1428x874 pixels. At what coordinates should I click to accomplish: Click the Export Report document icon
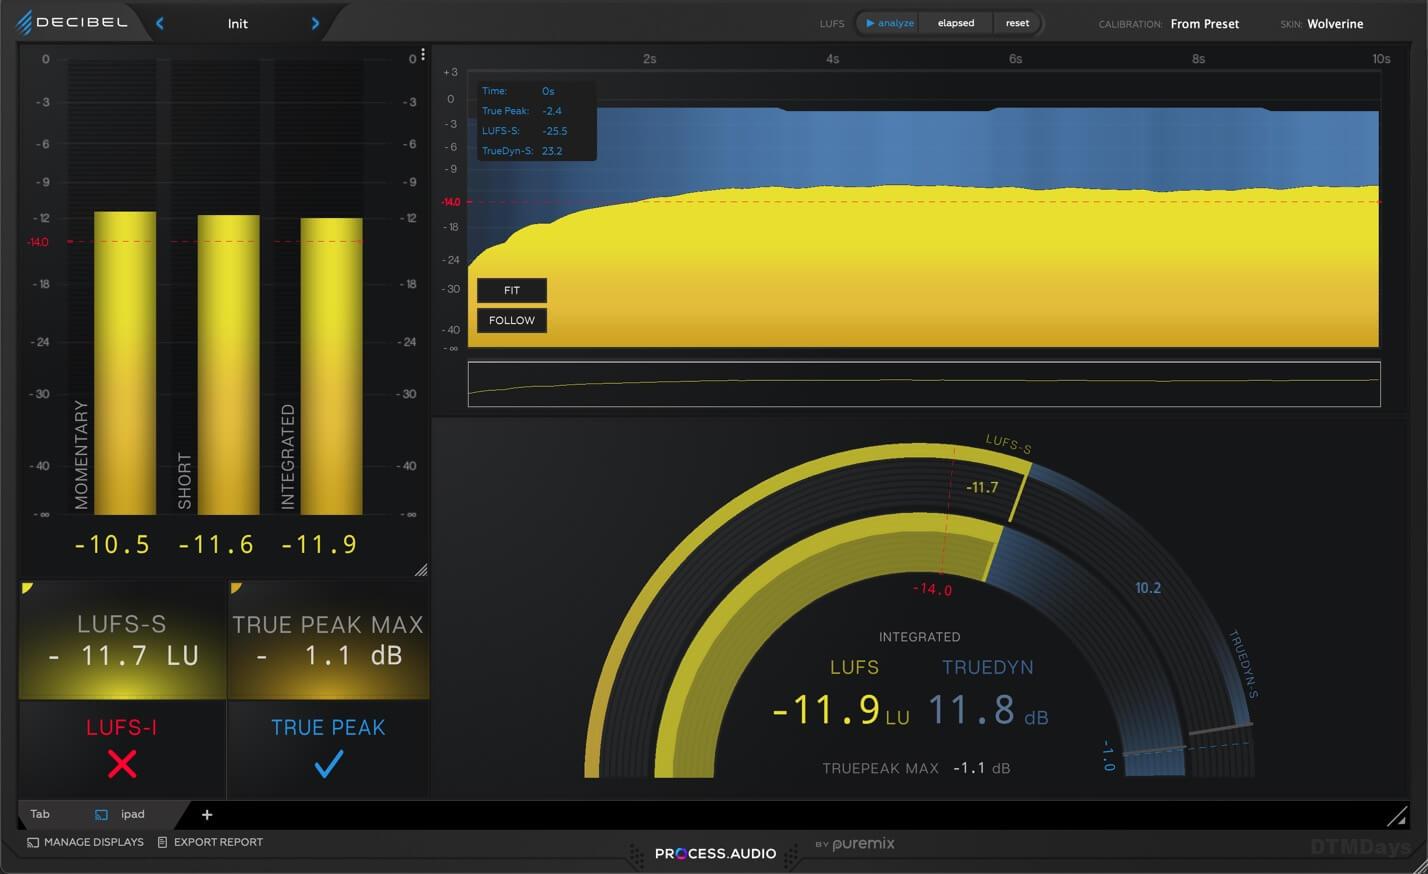click(x=161, y=842)
